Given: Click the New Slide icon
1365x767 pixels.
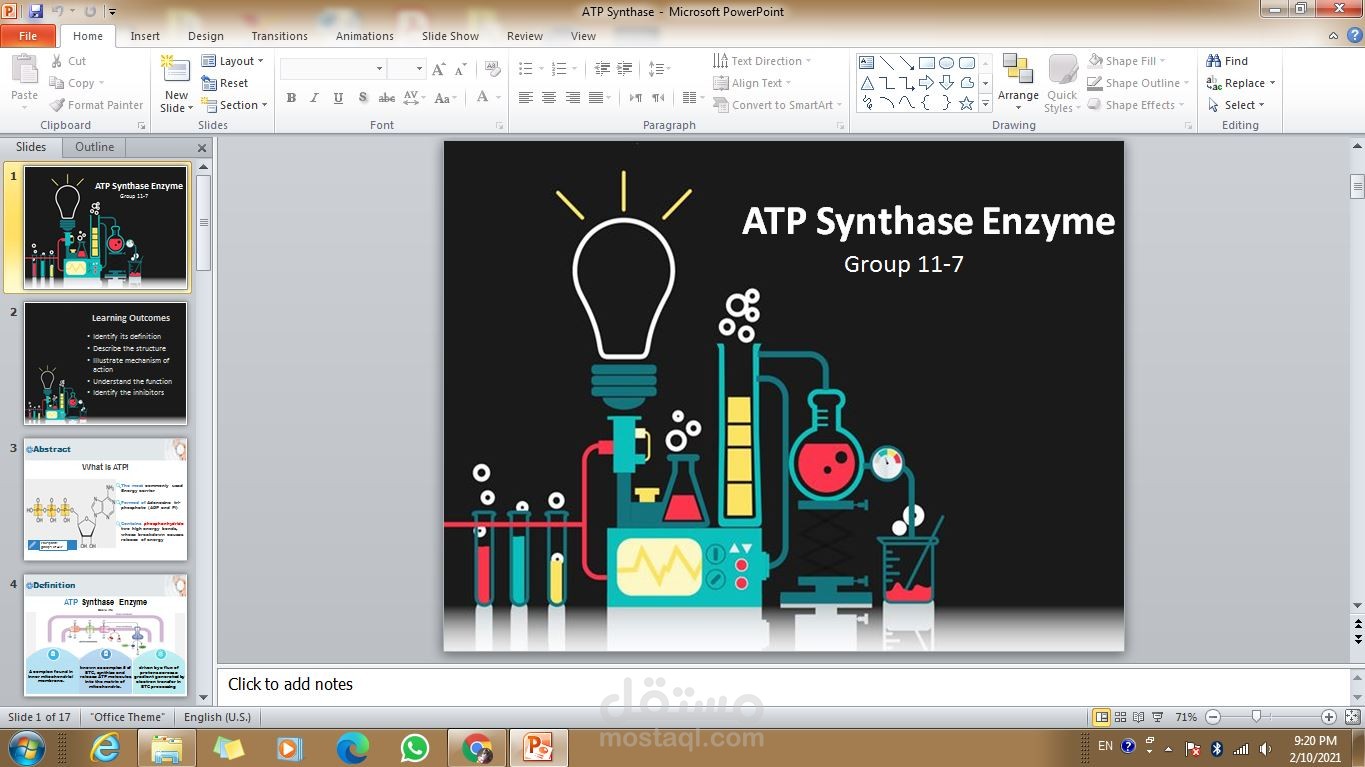Looking at the screenshot, I should click(176, 74).
